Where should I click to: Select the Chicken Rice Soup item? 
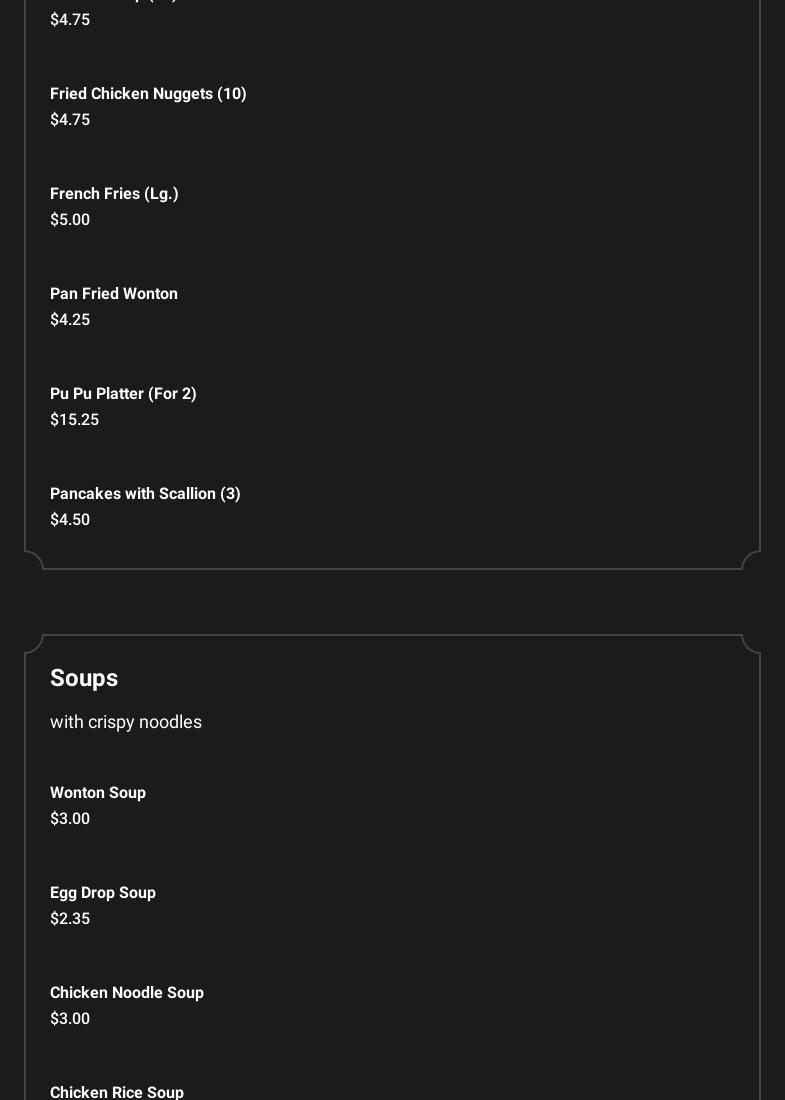[x=117, y=1092]
